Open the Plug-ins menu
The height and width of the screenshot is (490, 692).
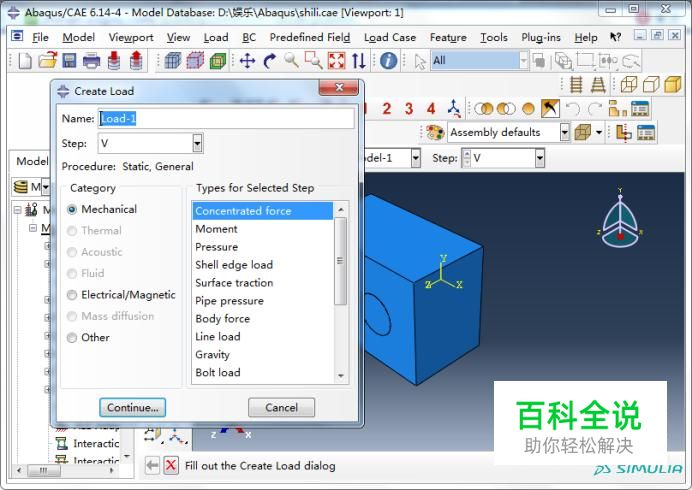[x=541, y=38]
